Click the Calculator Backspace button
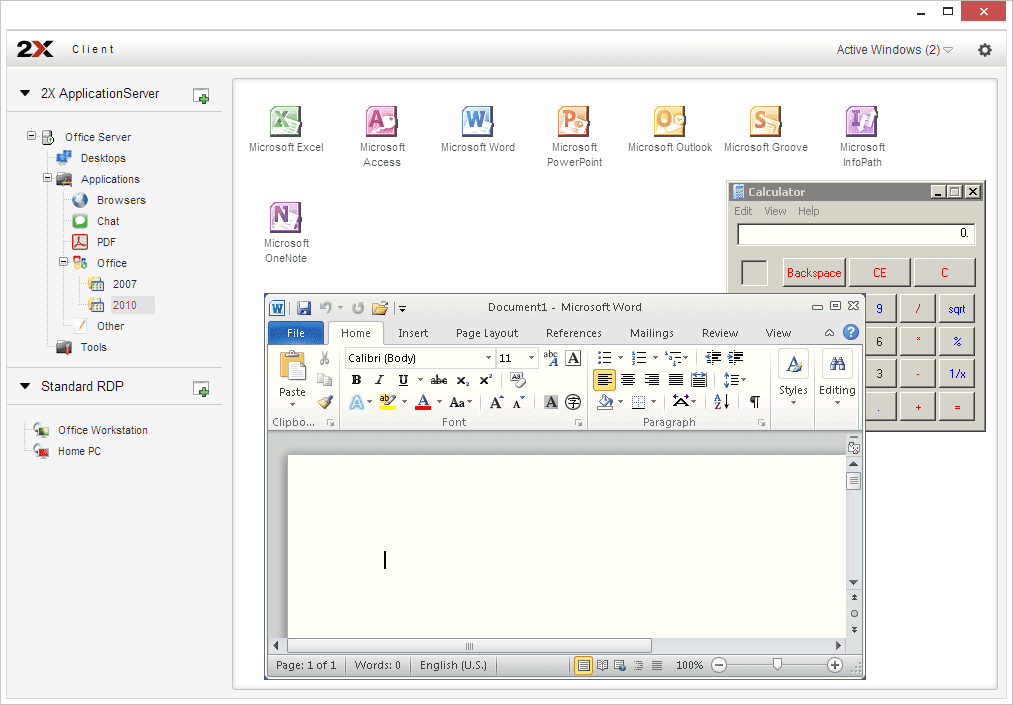This screenshot has width=1013, height=705. point(814,273)
